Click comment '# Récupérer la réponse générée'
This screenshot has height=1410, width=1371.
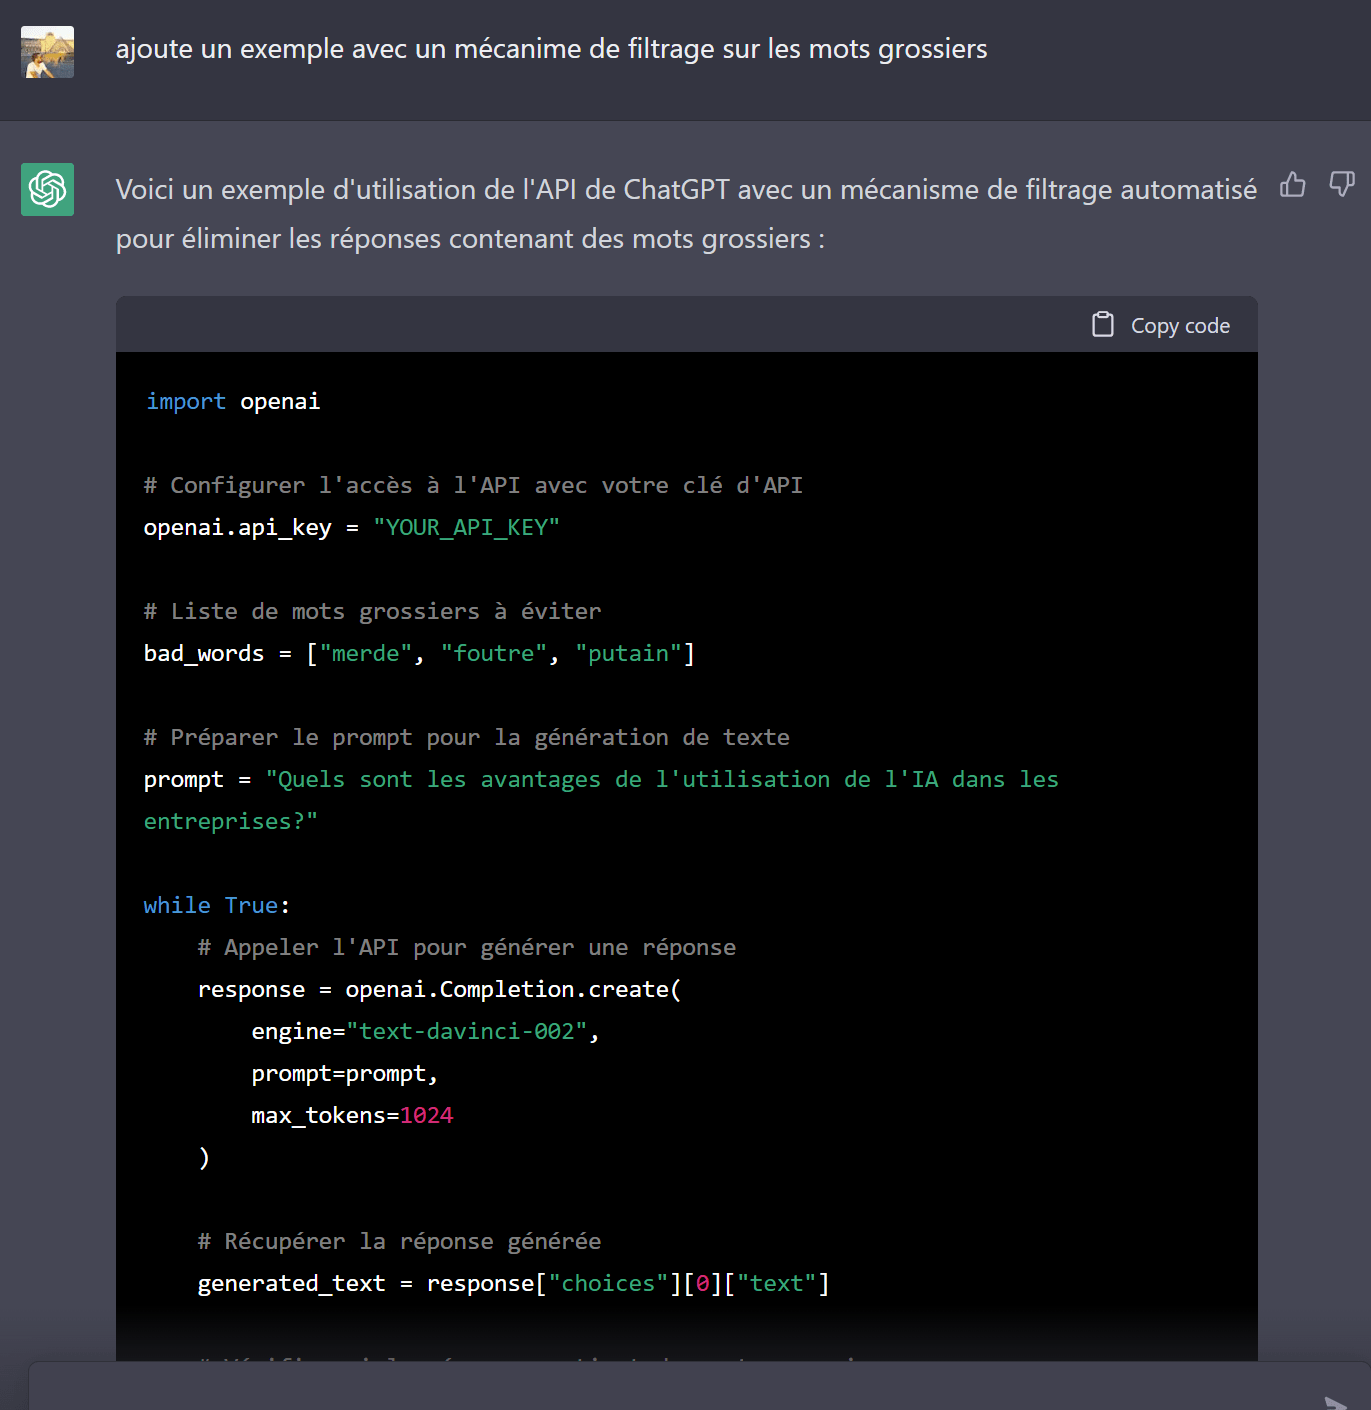400,1242
